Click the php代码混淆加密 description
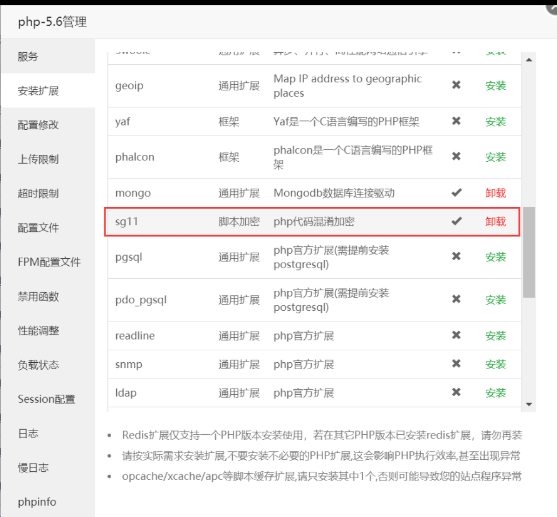 314,222
